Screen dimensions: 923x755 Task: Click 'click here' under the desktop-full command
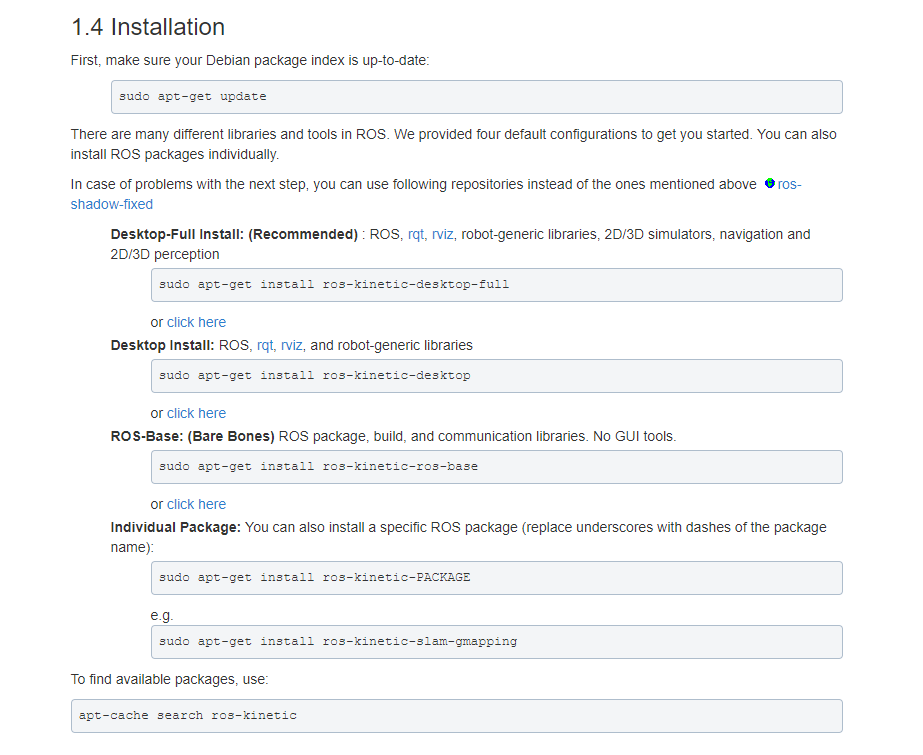tap(197, 322)
